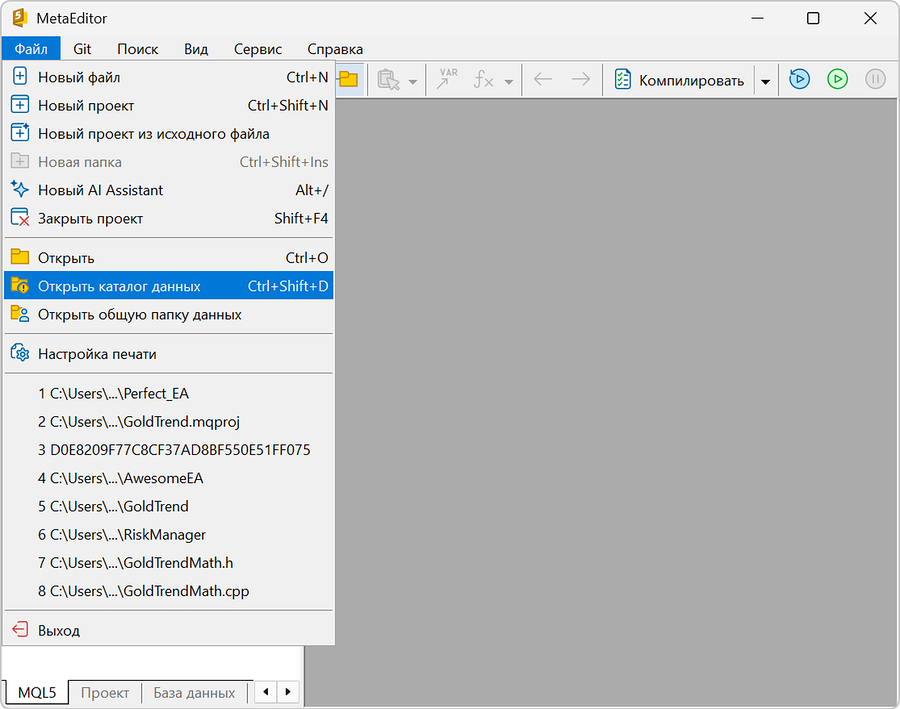
Task: Navigate forward with the right arrow
Action: [x=580, y=79]
